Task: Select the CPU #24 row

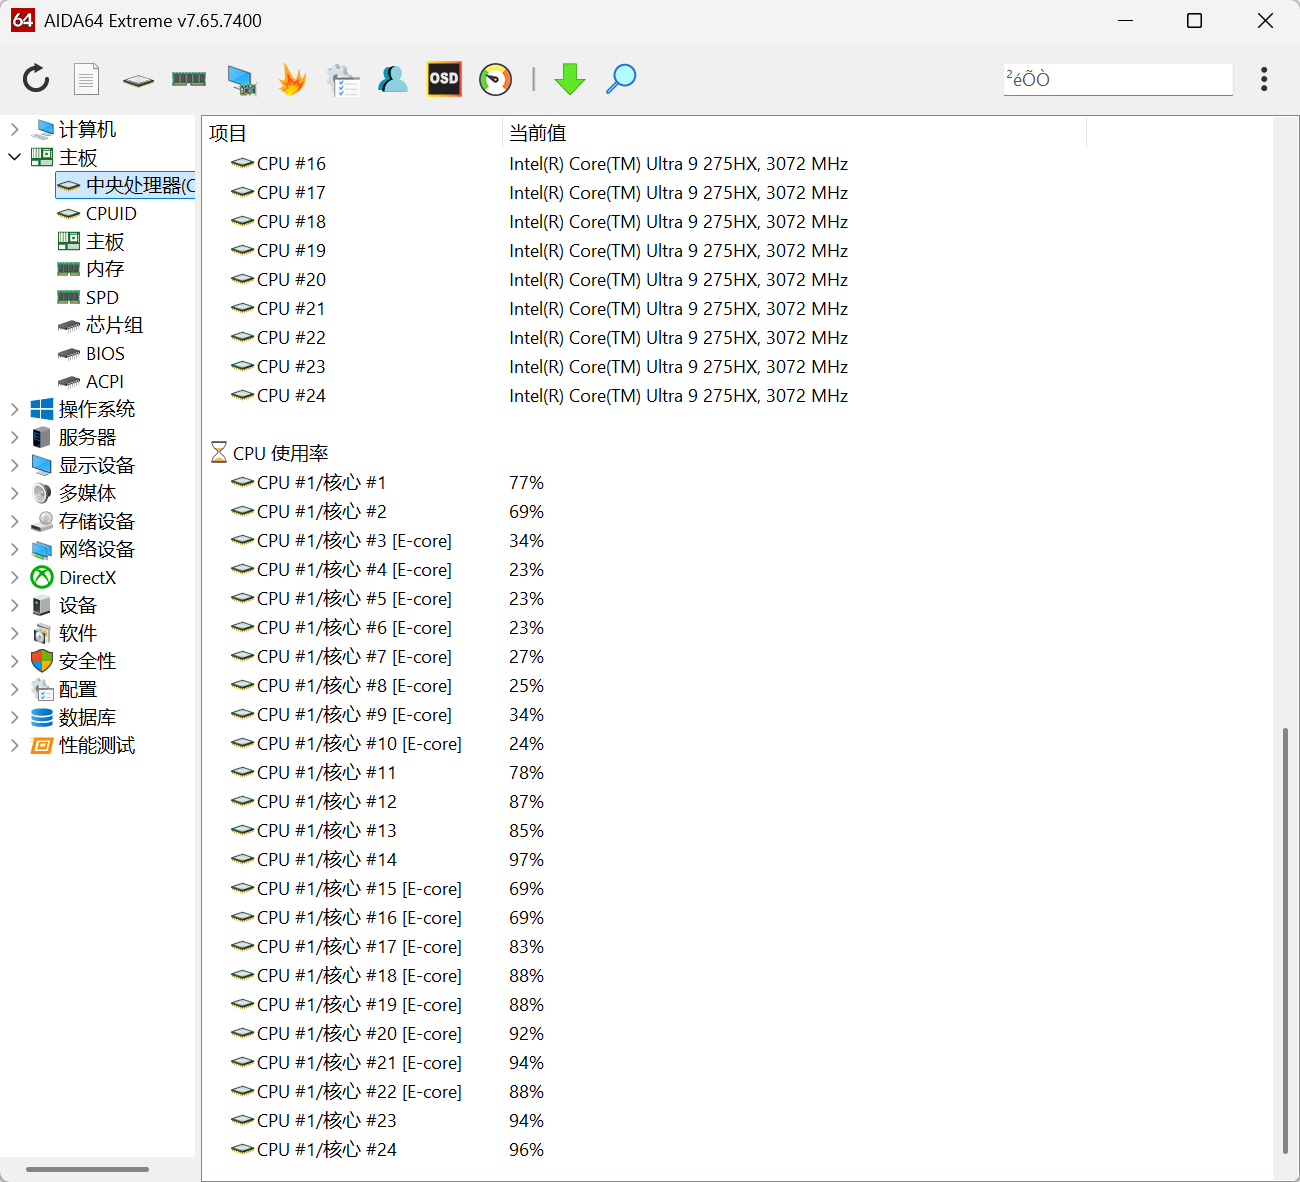Action: point(645,395)
